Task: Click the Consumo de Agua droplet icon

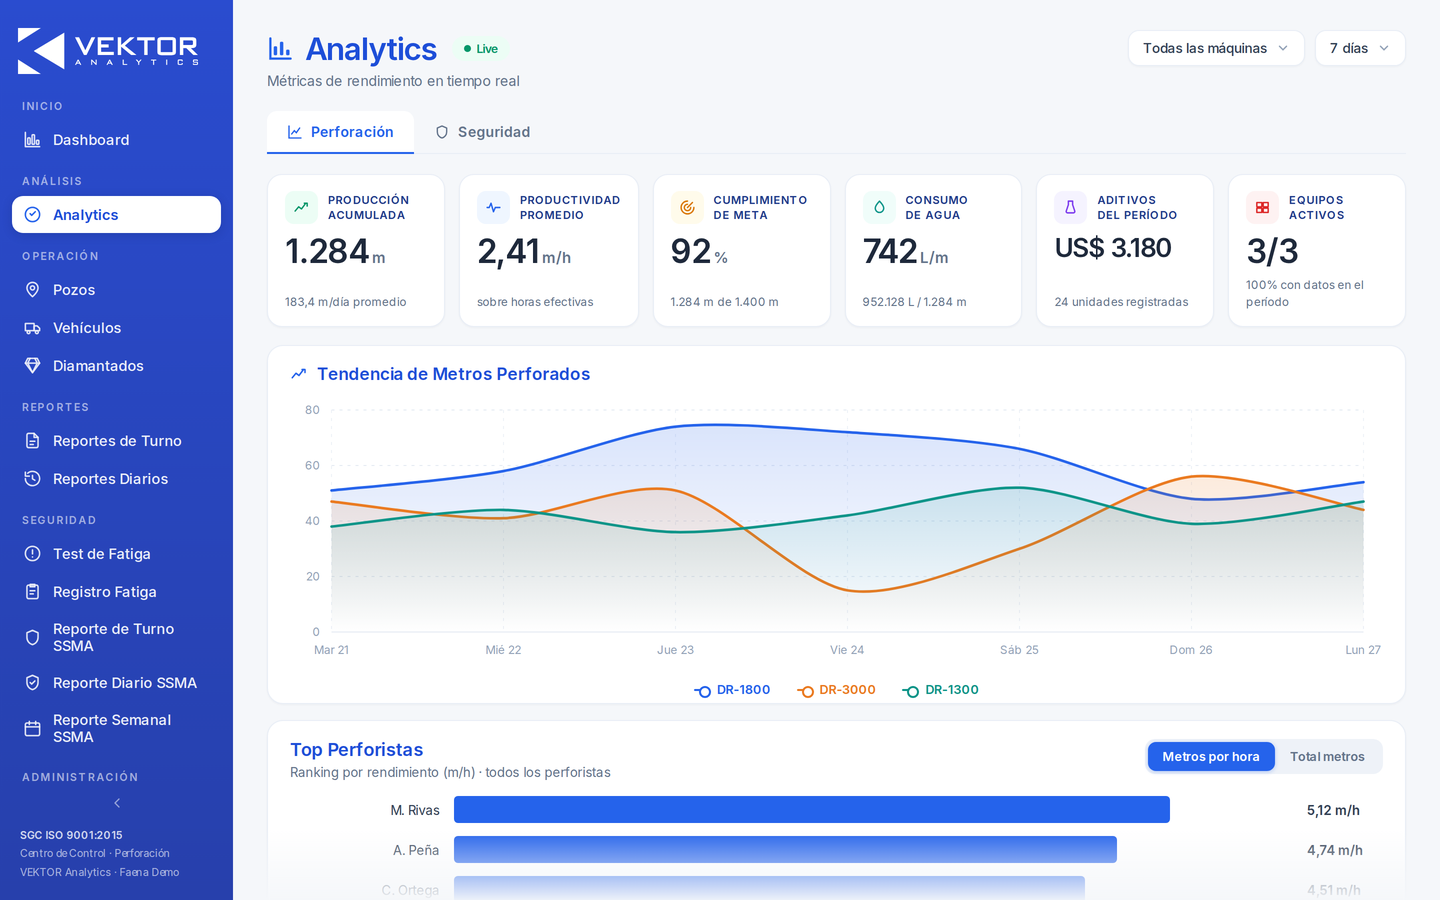Action: [879, 207]
